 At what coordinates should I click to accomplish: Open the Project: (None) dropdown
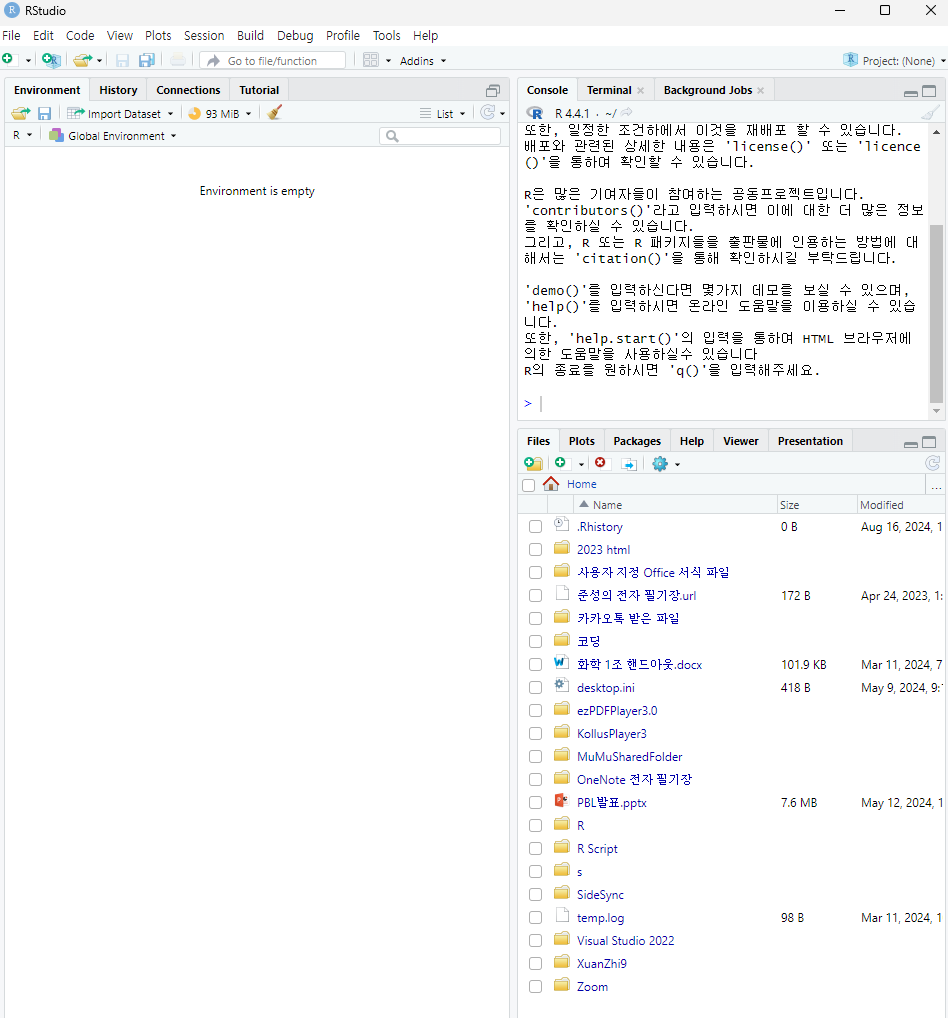pyautogui.click(x=894, y=60)
